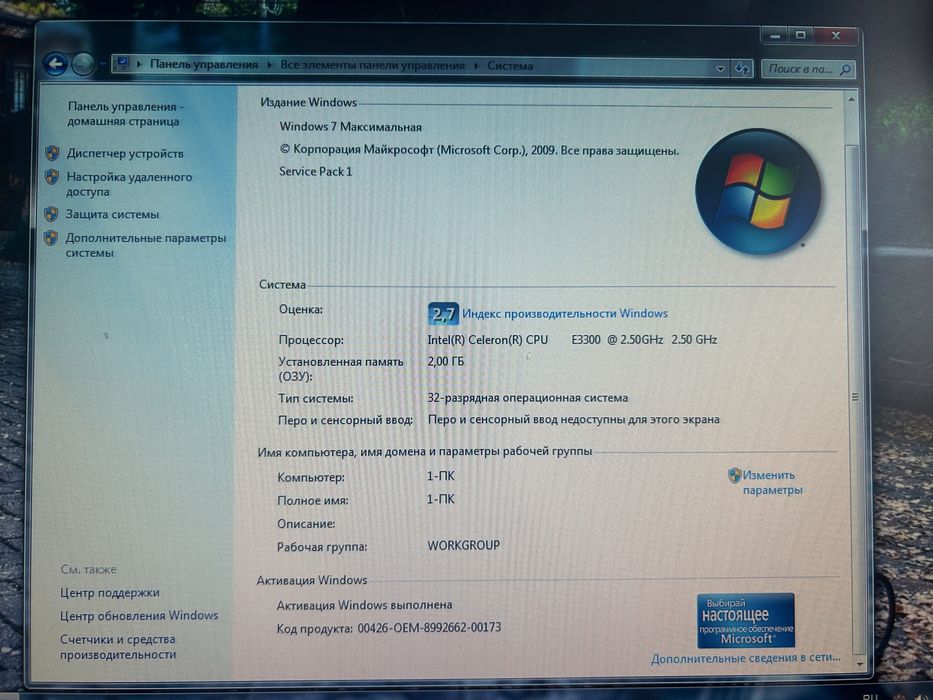Viewport: 933px width, 700px height.
Task: Open Индекс производительности Windows link
Action: (x=565, y=314)
